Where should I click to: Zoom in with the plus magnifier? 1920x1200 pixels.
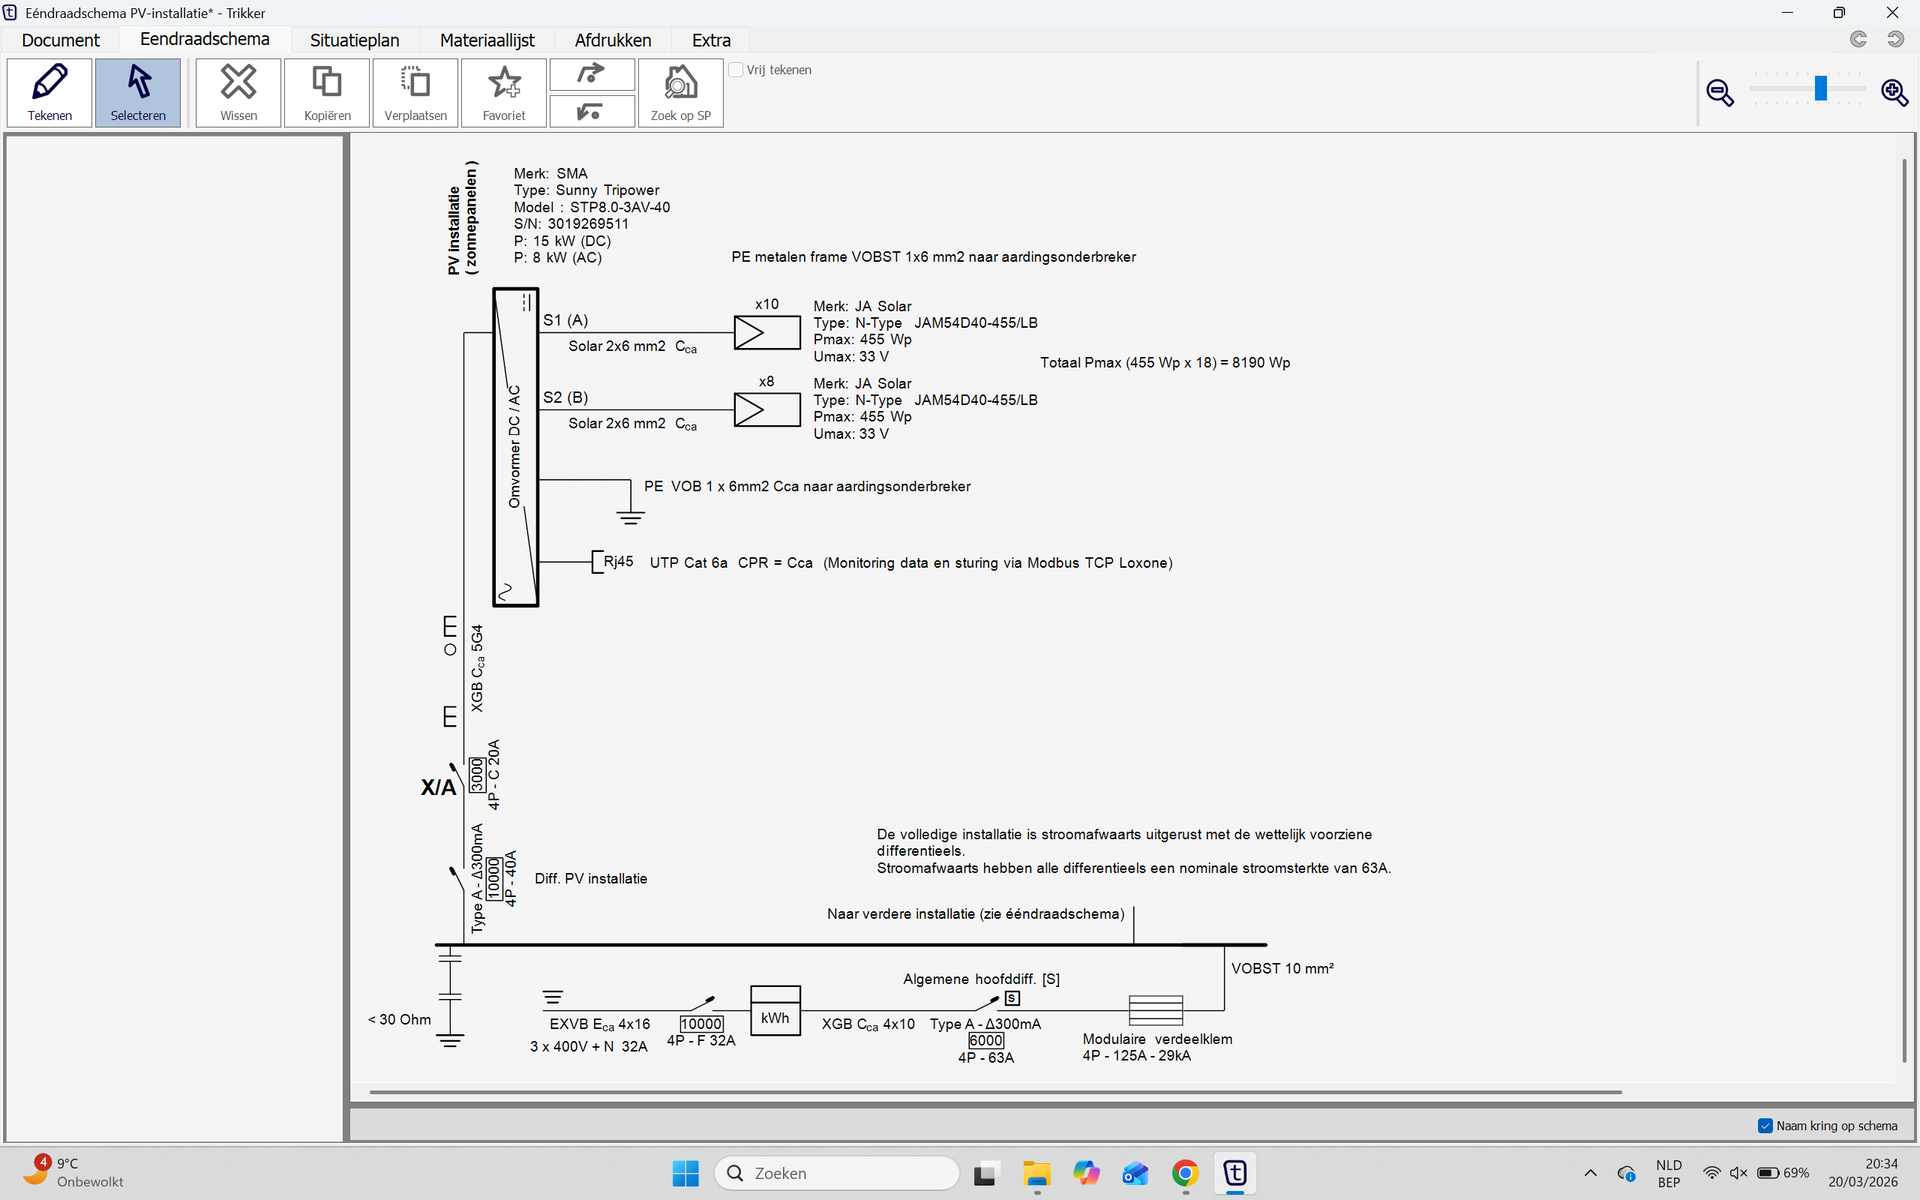[x=1894, y=92]
